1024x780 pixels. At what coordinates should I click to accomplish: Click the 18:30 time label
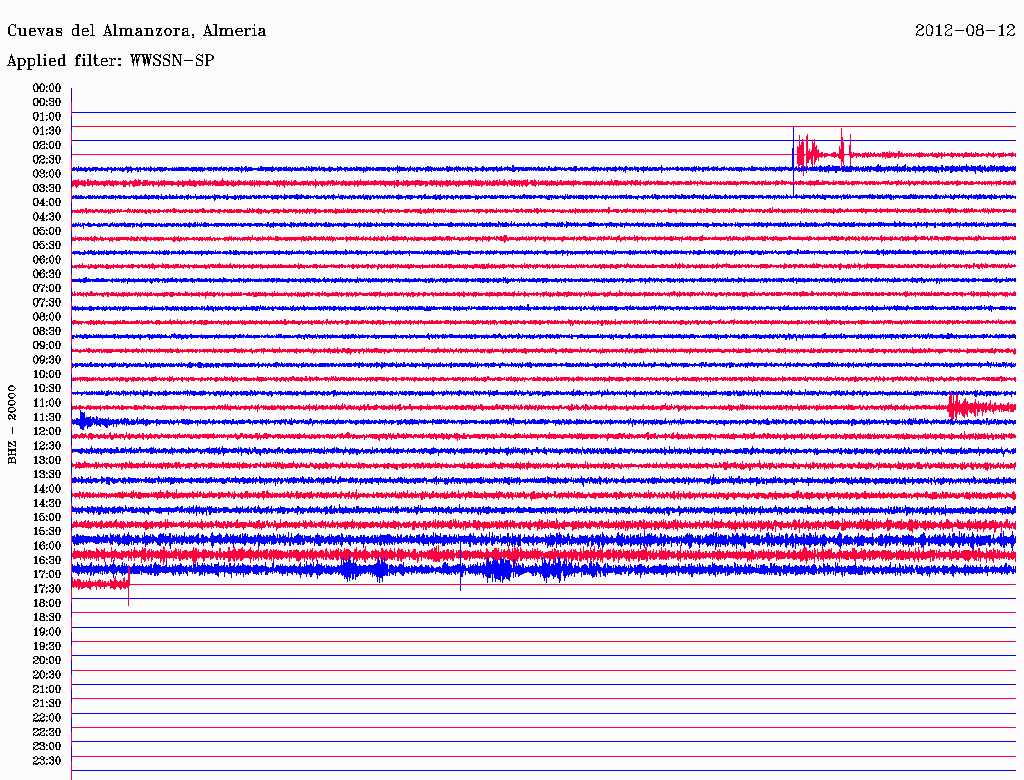tap(47, 617)
